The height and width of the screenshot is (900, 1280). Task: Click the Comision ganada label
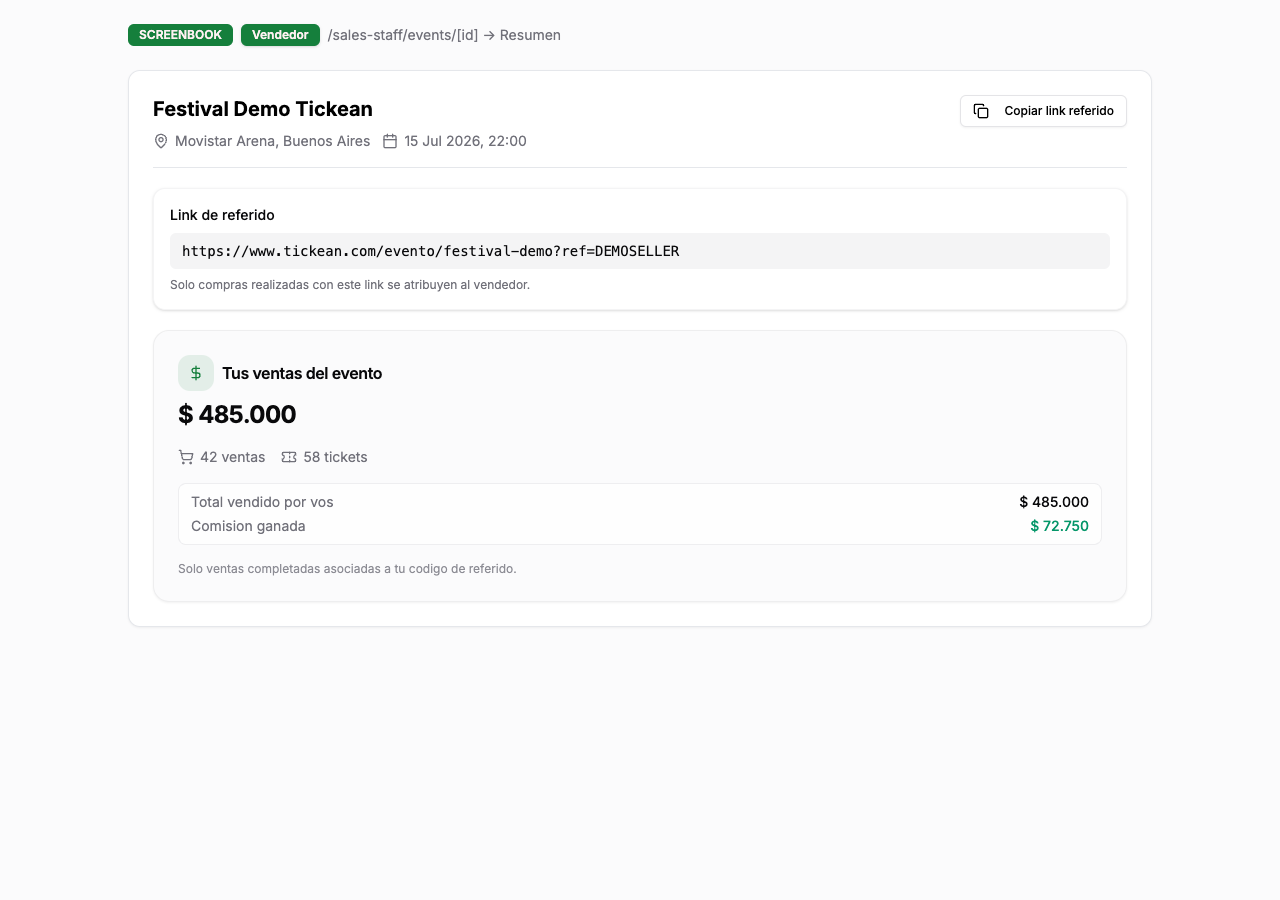click(x=248, y=526)
